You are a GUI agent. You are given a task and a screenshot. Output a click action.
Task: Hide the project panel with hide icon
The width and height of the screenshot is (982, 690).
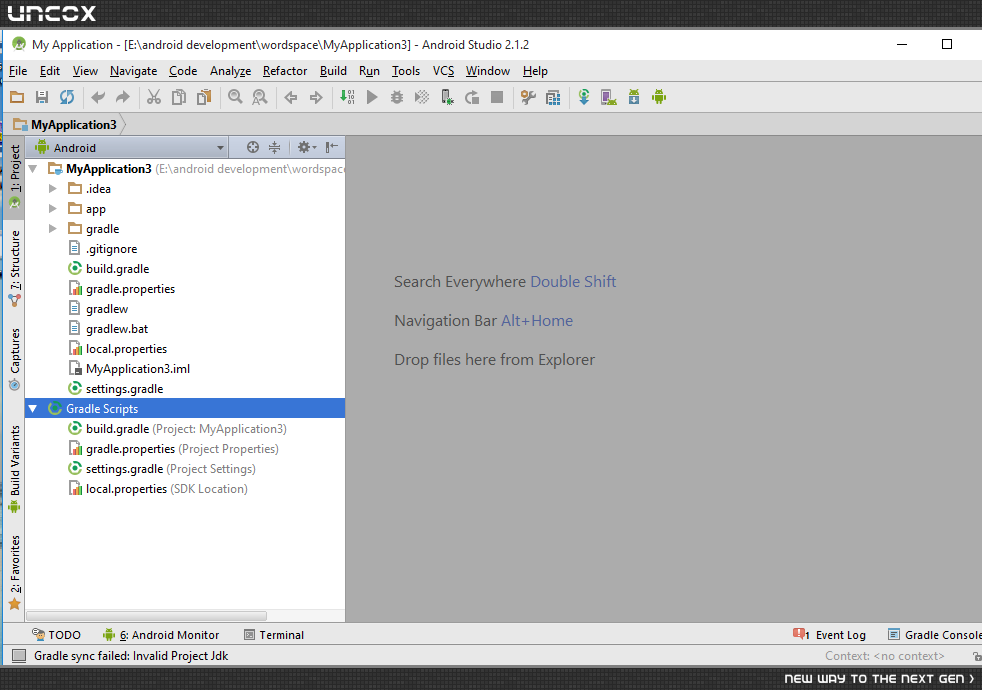[x=332, y=147]
